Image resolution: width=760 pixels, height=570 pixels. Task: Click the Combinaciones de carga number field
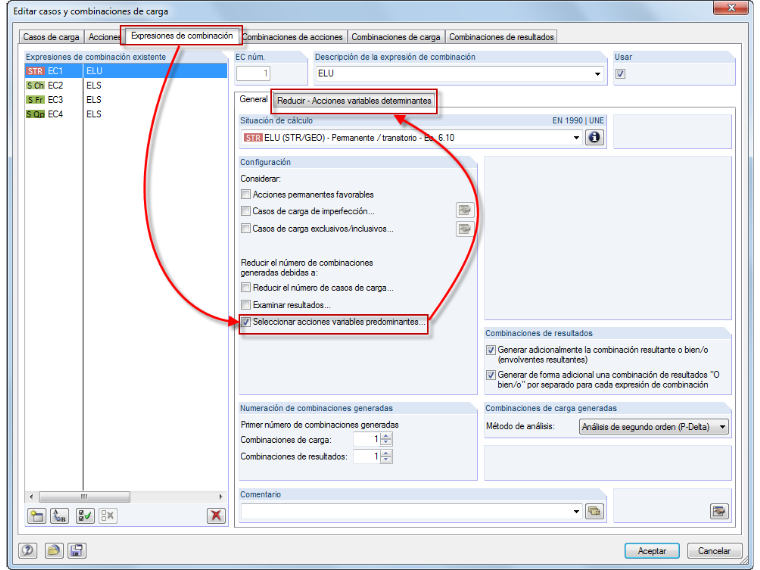[367, 440]
